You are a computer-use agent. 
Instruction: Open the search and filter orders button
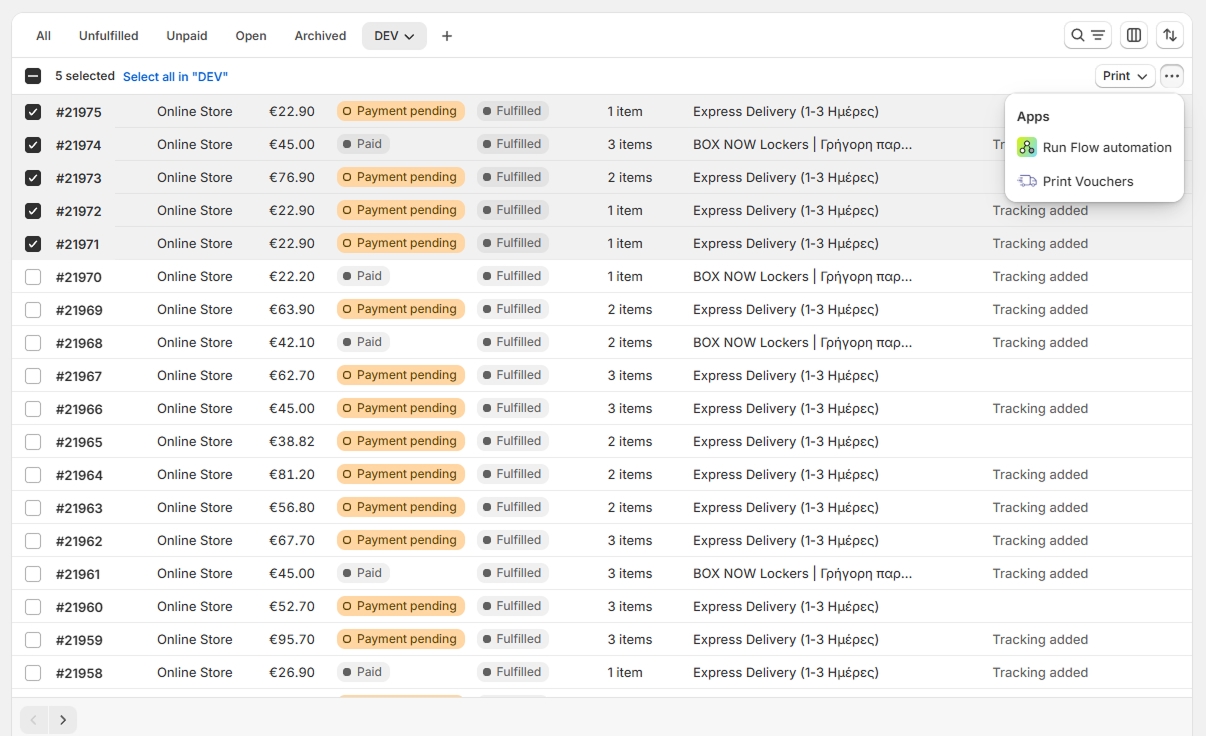point(1087,36)
